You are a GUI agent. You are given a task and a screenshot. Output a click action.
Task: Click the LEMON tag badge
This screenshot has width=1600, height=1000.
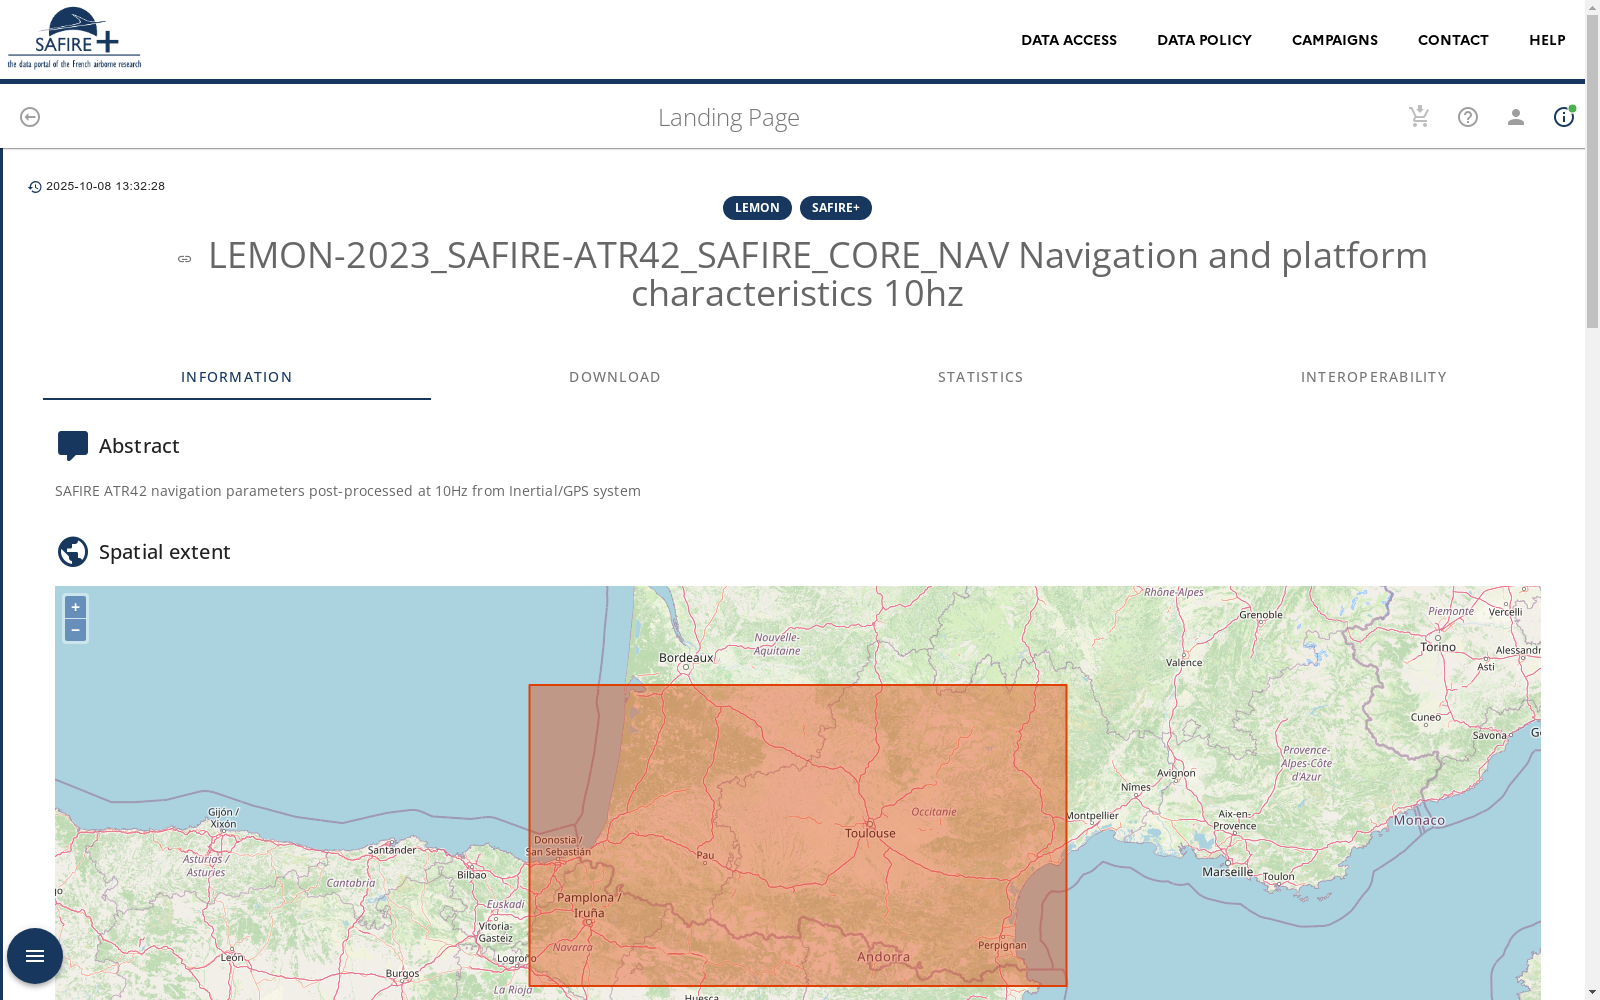coord(757,208)
